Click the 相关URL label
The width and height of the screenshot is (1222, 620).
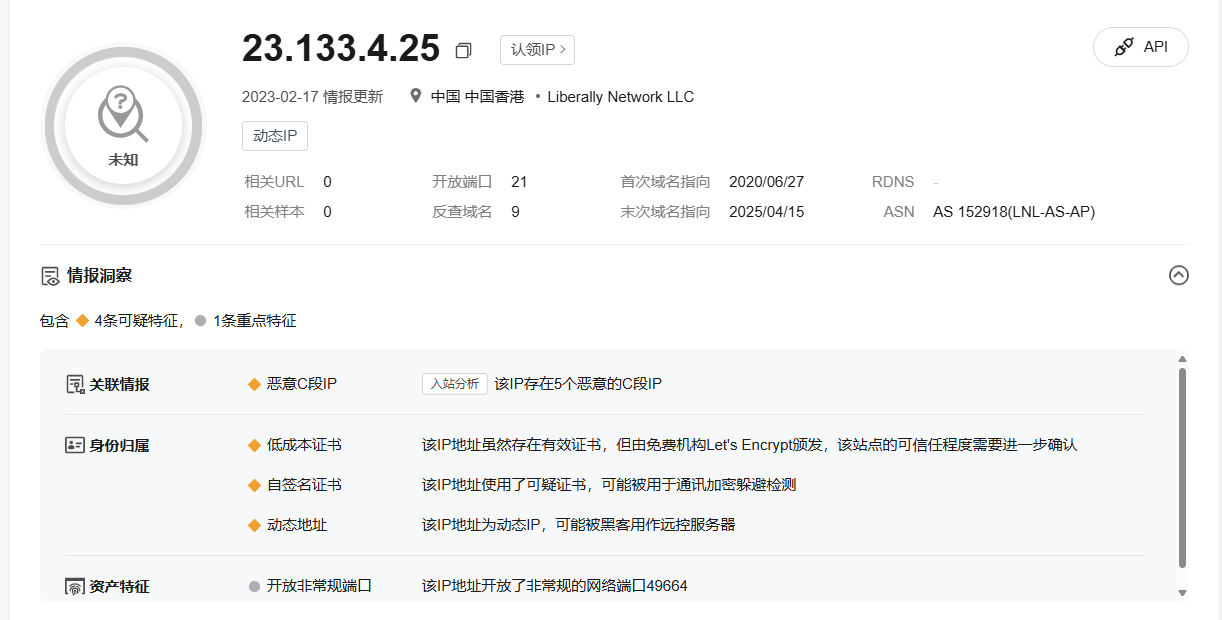tap(274, 182)
